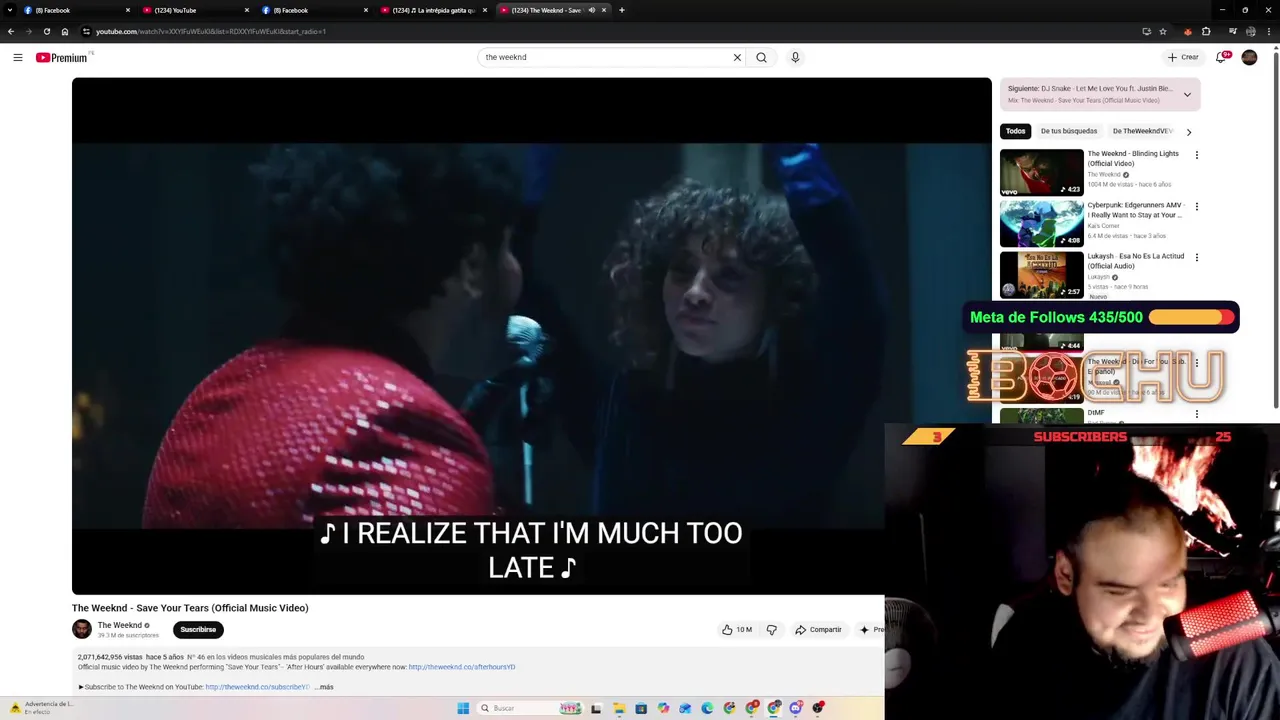The image size is (1280, 720).
Task: Open Discord from the taskbar
Action: pos(795,708)
